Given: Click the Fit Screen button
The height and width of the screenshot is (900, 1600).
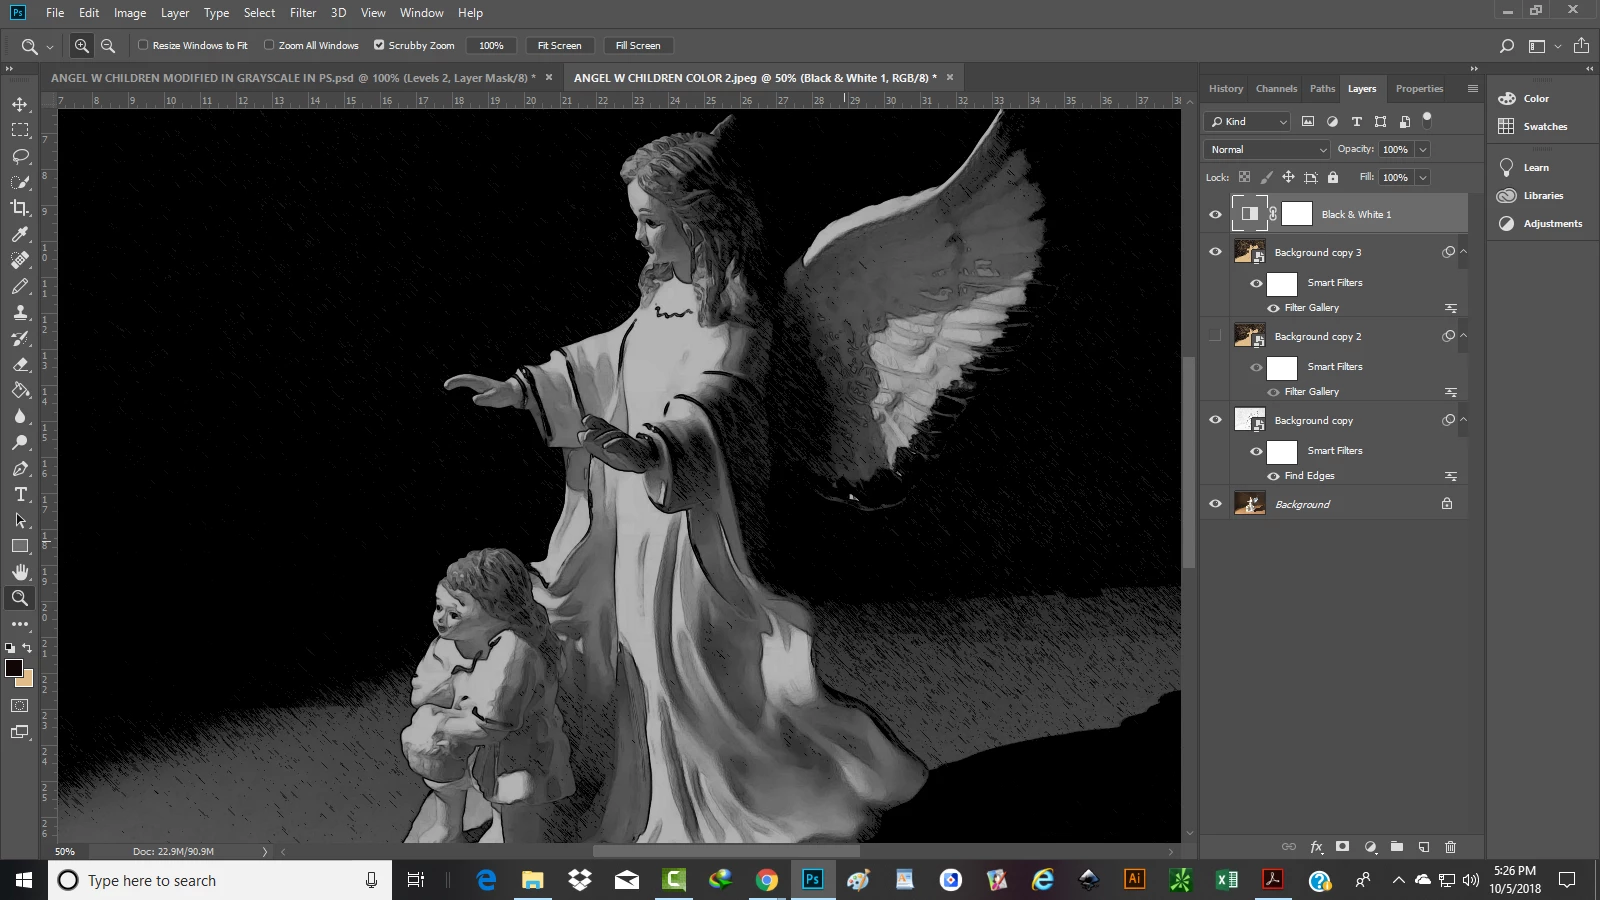Looking at the screenshot, I should 559,45.
